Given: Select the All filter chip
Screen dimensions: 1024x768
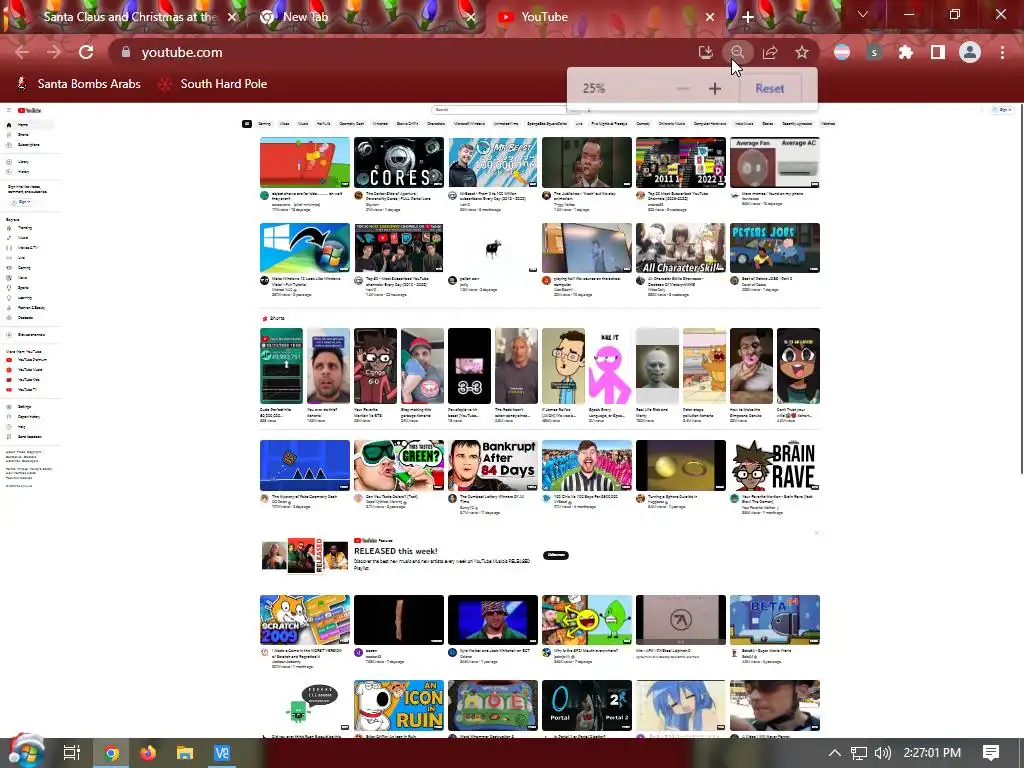Looking at the screenshot, I should tap(247, 123).
